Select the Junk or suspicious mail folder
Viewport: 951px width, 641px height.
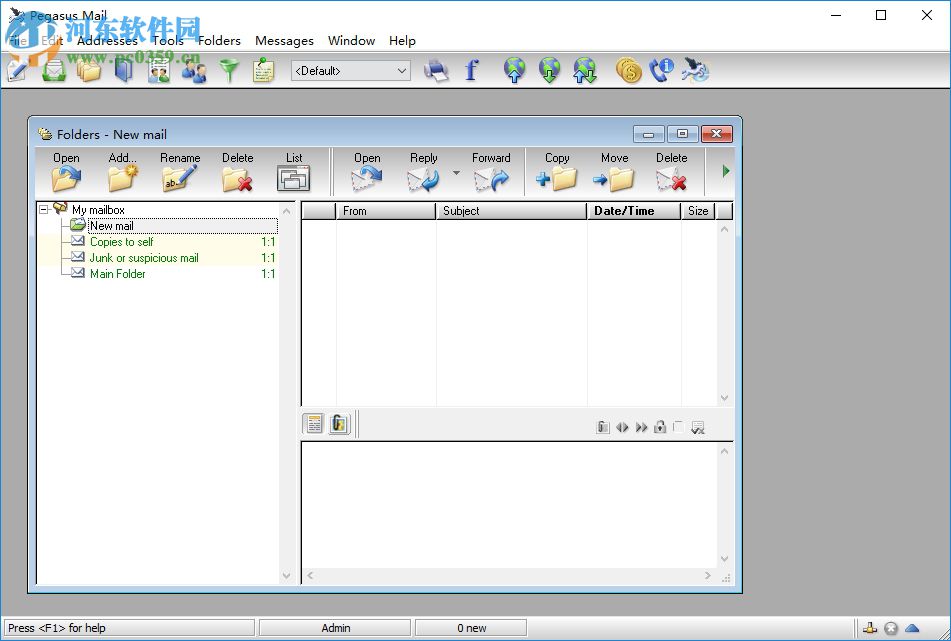click(144, 258)
